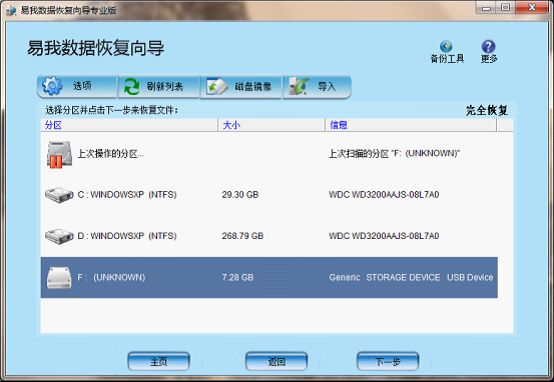This screenshot has height=382, width=554.
Task: Click WDC WD3200AAJS info in C: row
Action: point(384,195)
